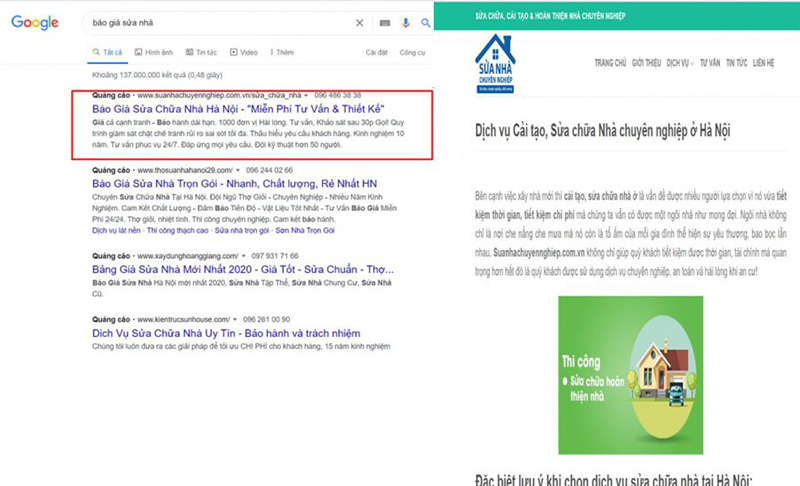The image size is (800, 486).
Task: Click phone number '097 931 71 66'
Action: 275,256
